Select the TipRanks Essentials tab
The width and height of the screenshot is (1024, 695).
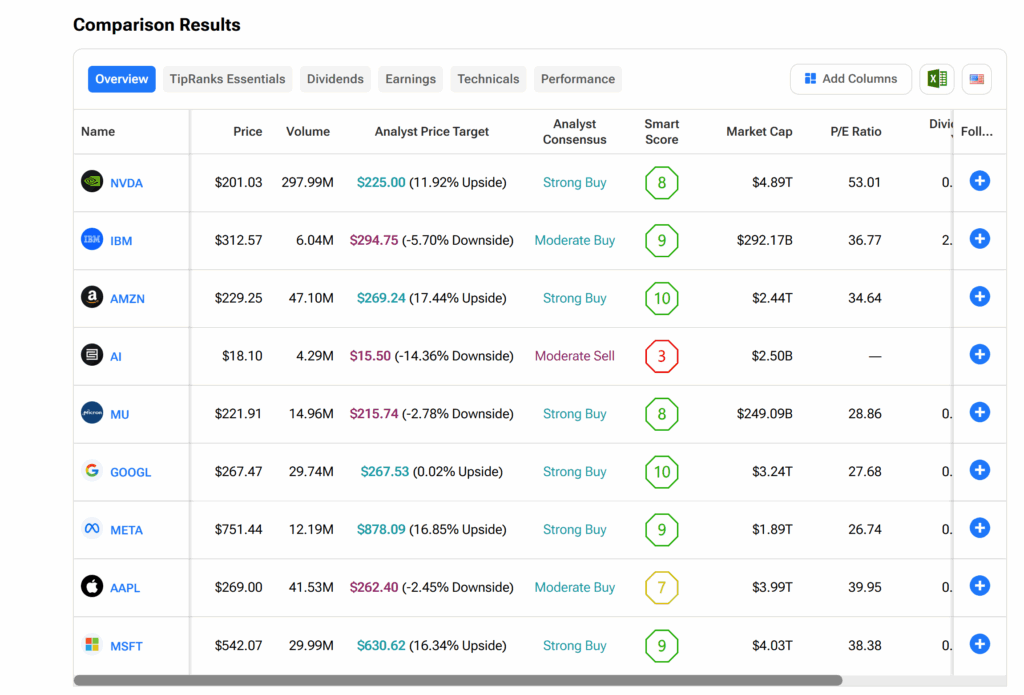(228, 79)
